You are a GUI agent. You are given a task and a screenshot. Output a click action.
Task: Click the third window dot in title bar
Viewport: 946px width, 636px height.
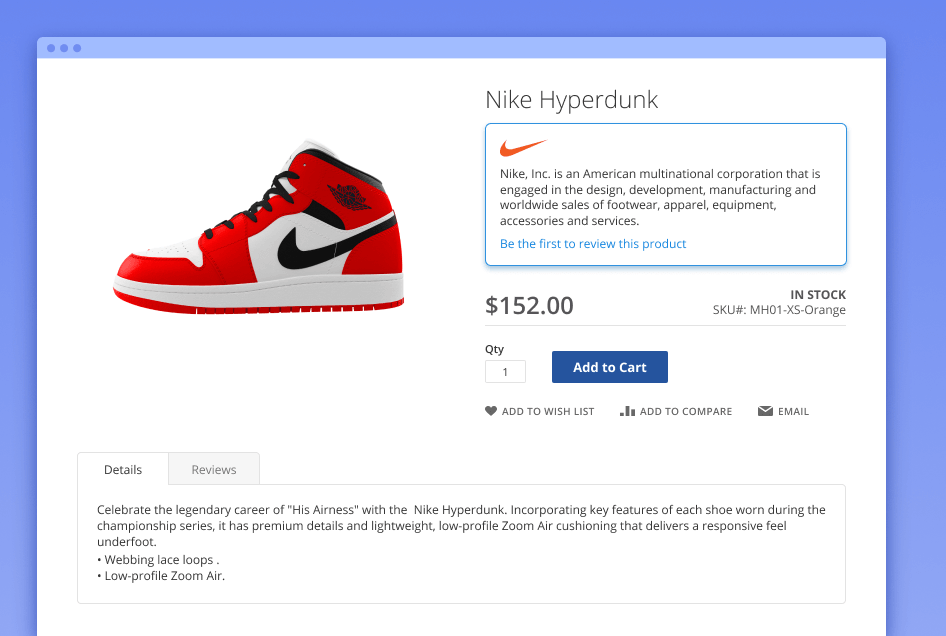pos(77,48)
